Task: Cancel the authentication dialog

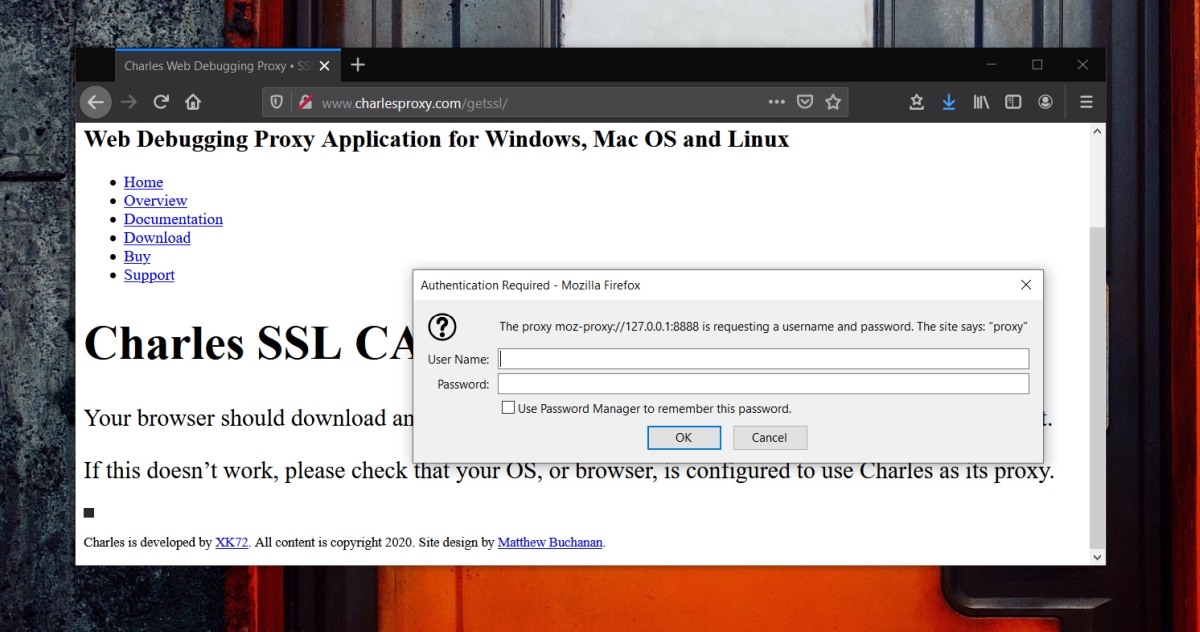Action: pyautogui.click(x=770, y=437)
